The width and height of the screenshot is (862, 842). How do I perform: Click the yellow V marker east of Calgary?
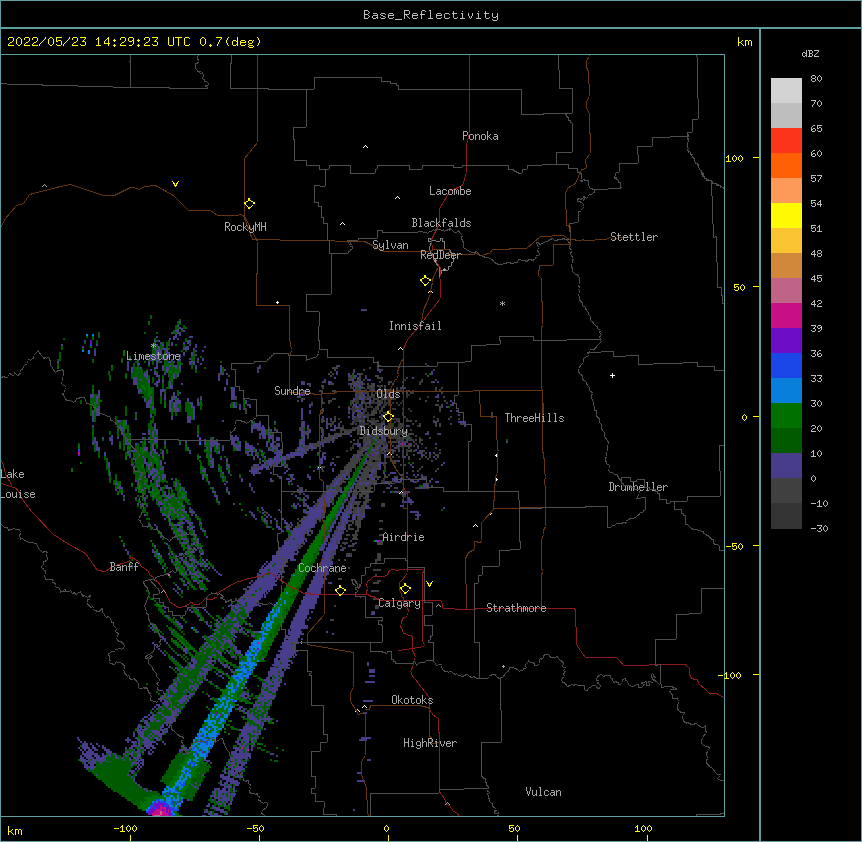429,584
